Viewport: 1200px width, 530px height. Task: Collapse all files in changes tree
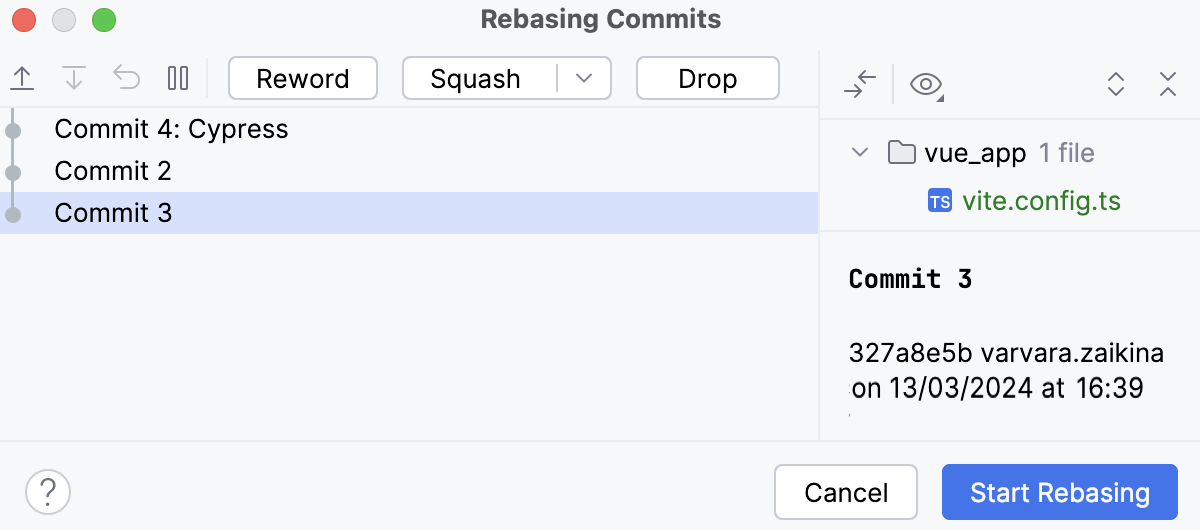pos(1167,84)
